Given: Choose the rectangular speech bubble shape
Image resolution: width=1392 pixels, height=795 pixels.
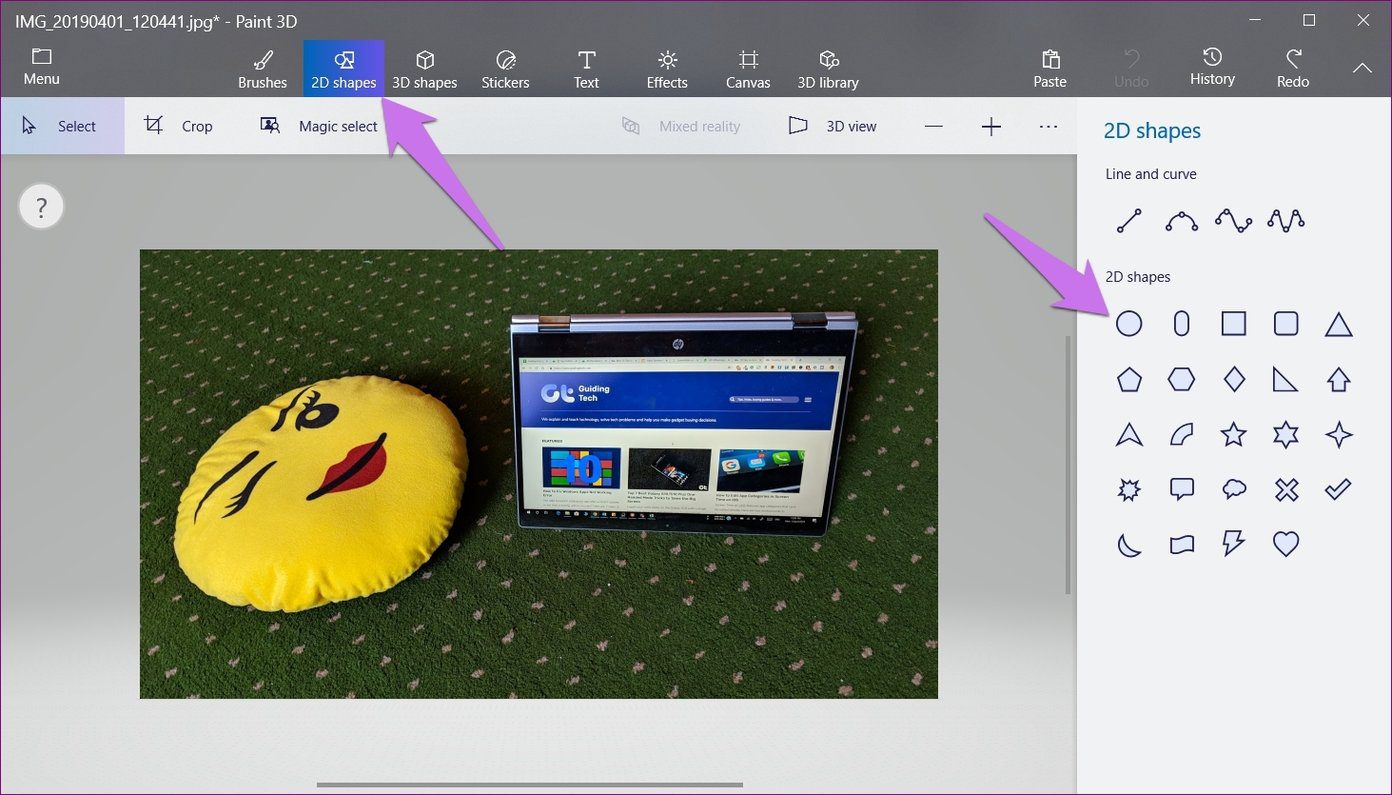Looking at the screenshot, I should tap(1182, 489).
